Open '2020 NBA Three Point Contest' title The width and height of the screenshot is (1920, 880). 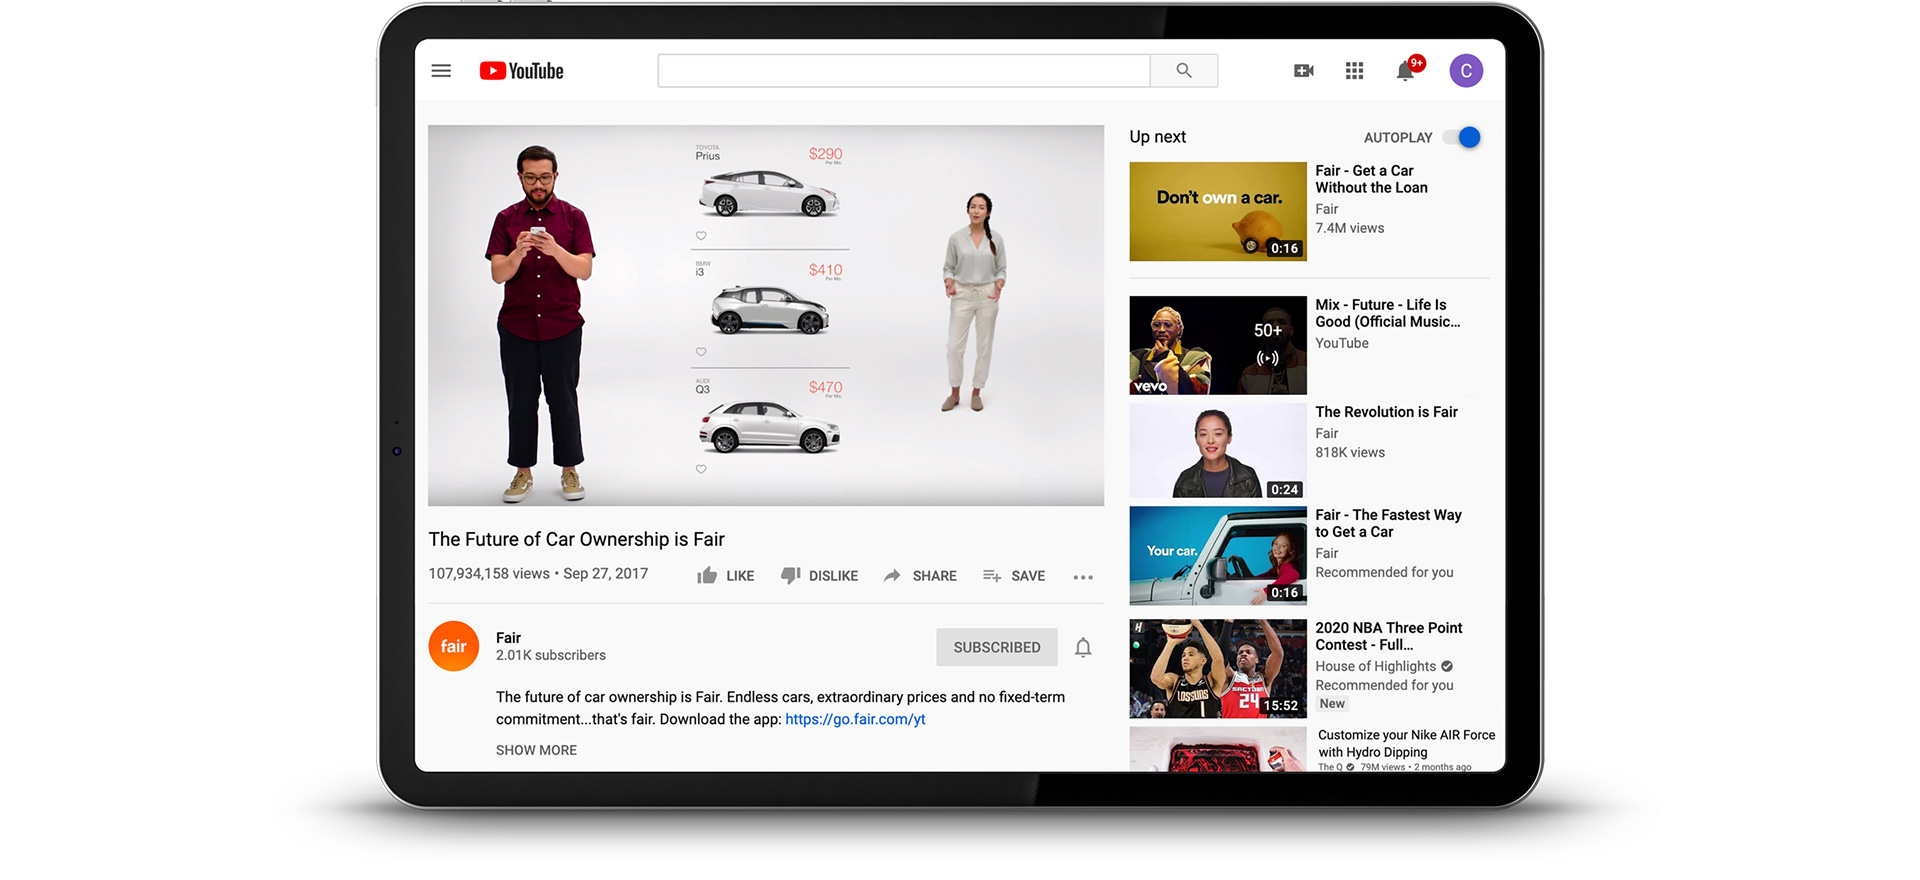click(1388, 636)
